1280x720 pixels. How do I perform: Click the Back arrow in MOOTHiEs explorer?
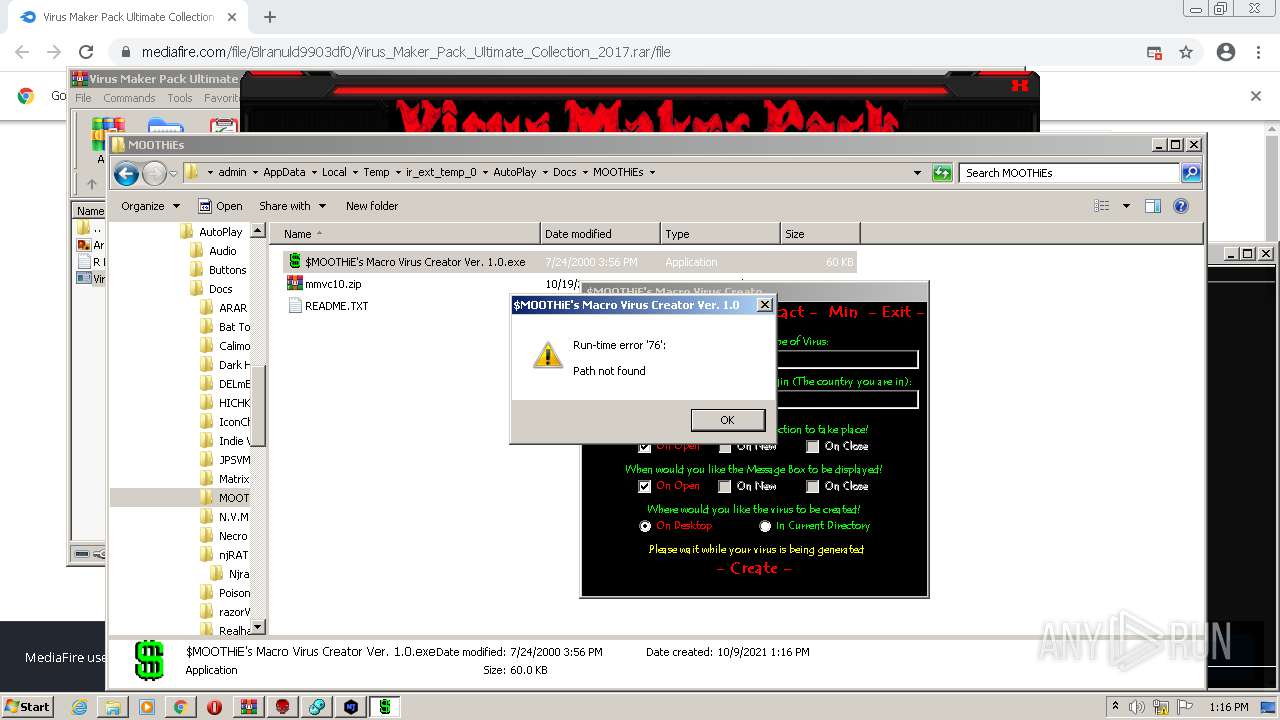[126, 174]
